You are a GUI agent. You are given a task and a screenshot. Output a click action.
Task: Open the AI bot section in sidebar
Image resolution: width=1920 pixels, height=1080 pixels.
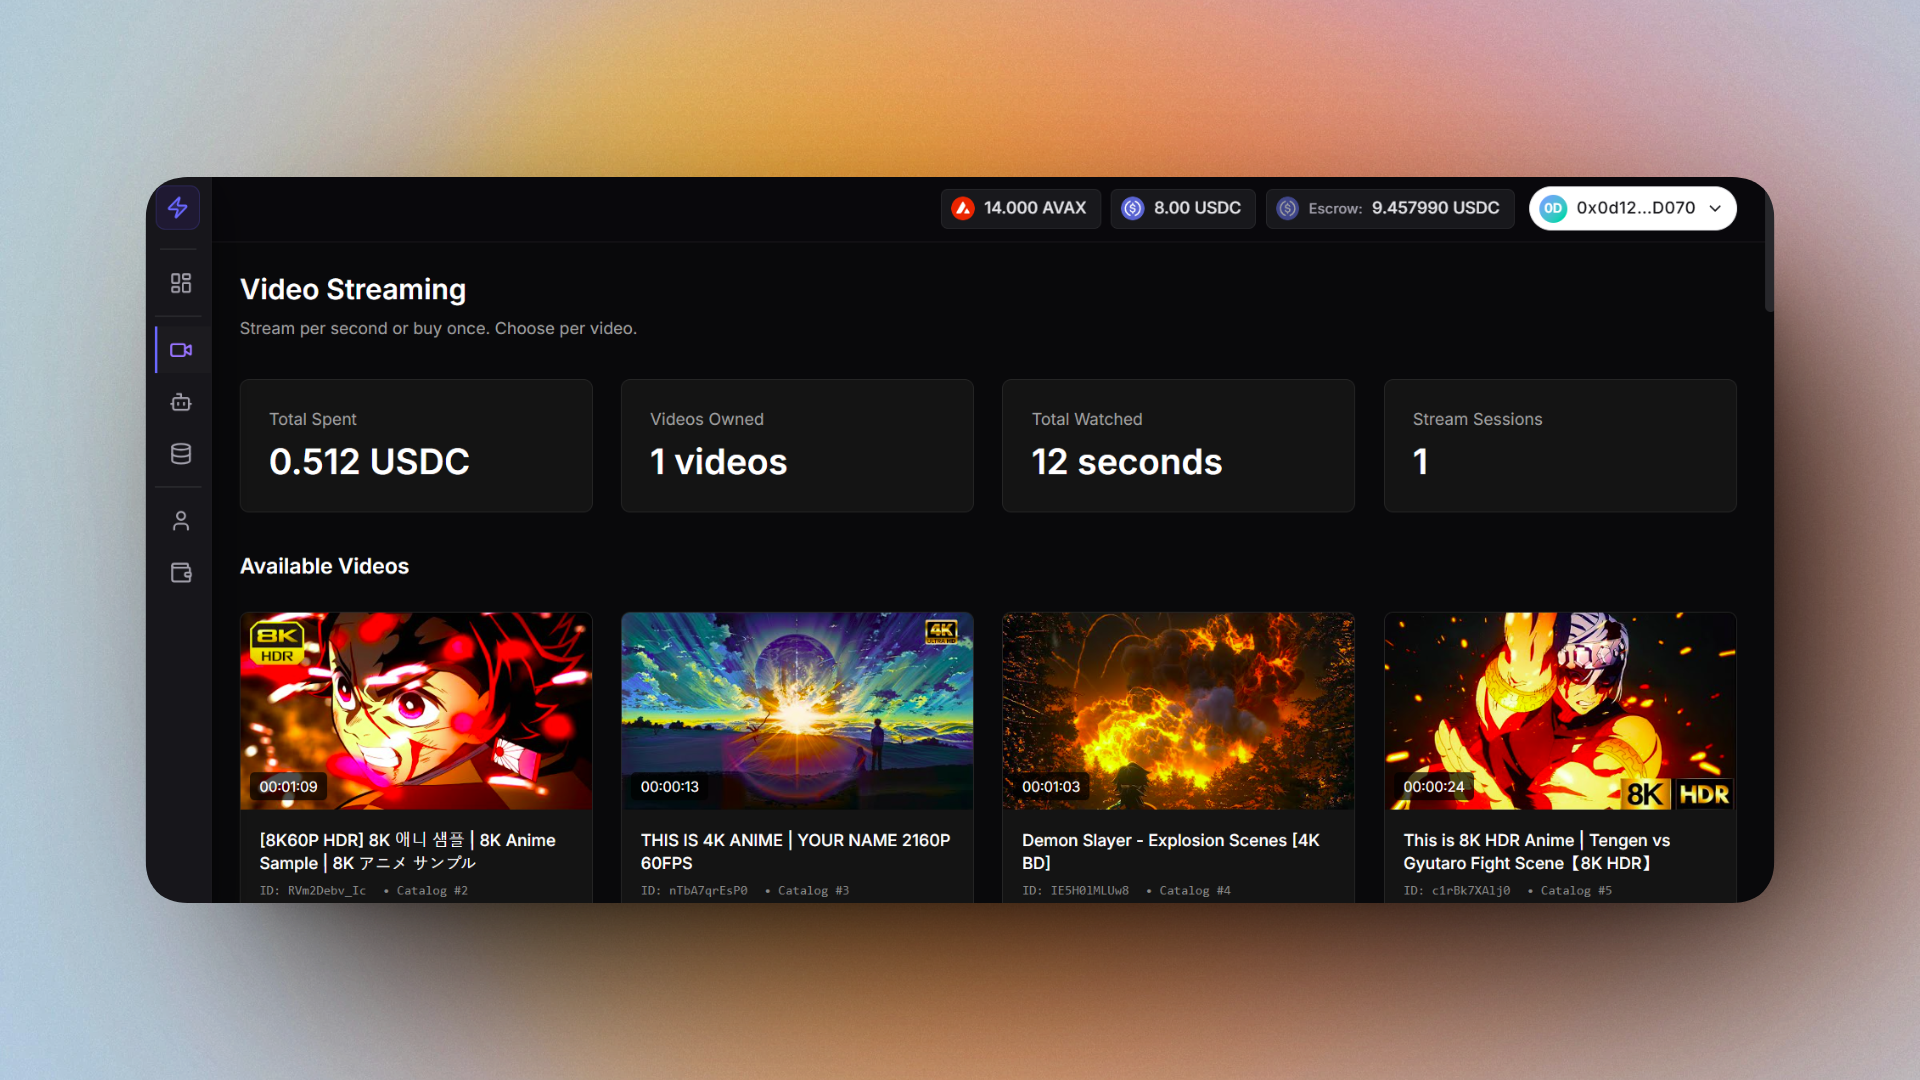(180, 402)
